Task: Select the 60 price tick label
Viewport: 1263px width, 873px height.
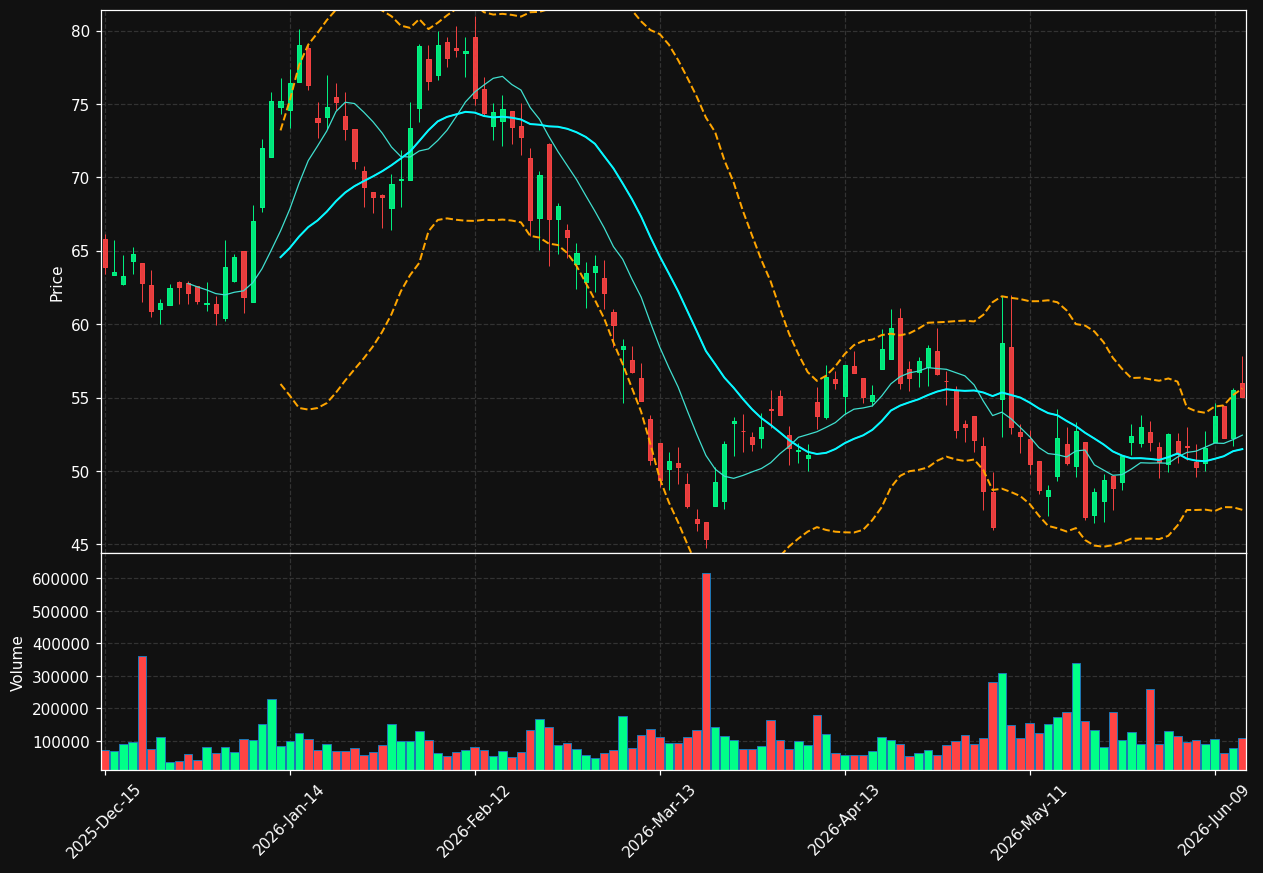Action: coord(80,325)
